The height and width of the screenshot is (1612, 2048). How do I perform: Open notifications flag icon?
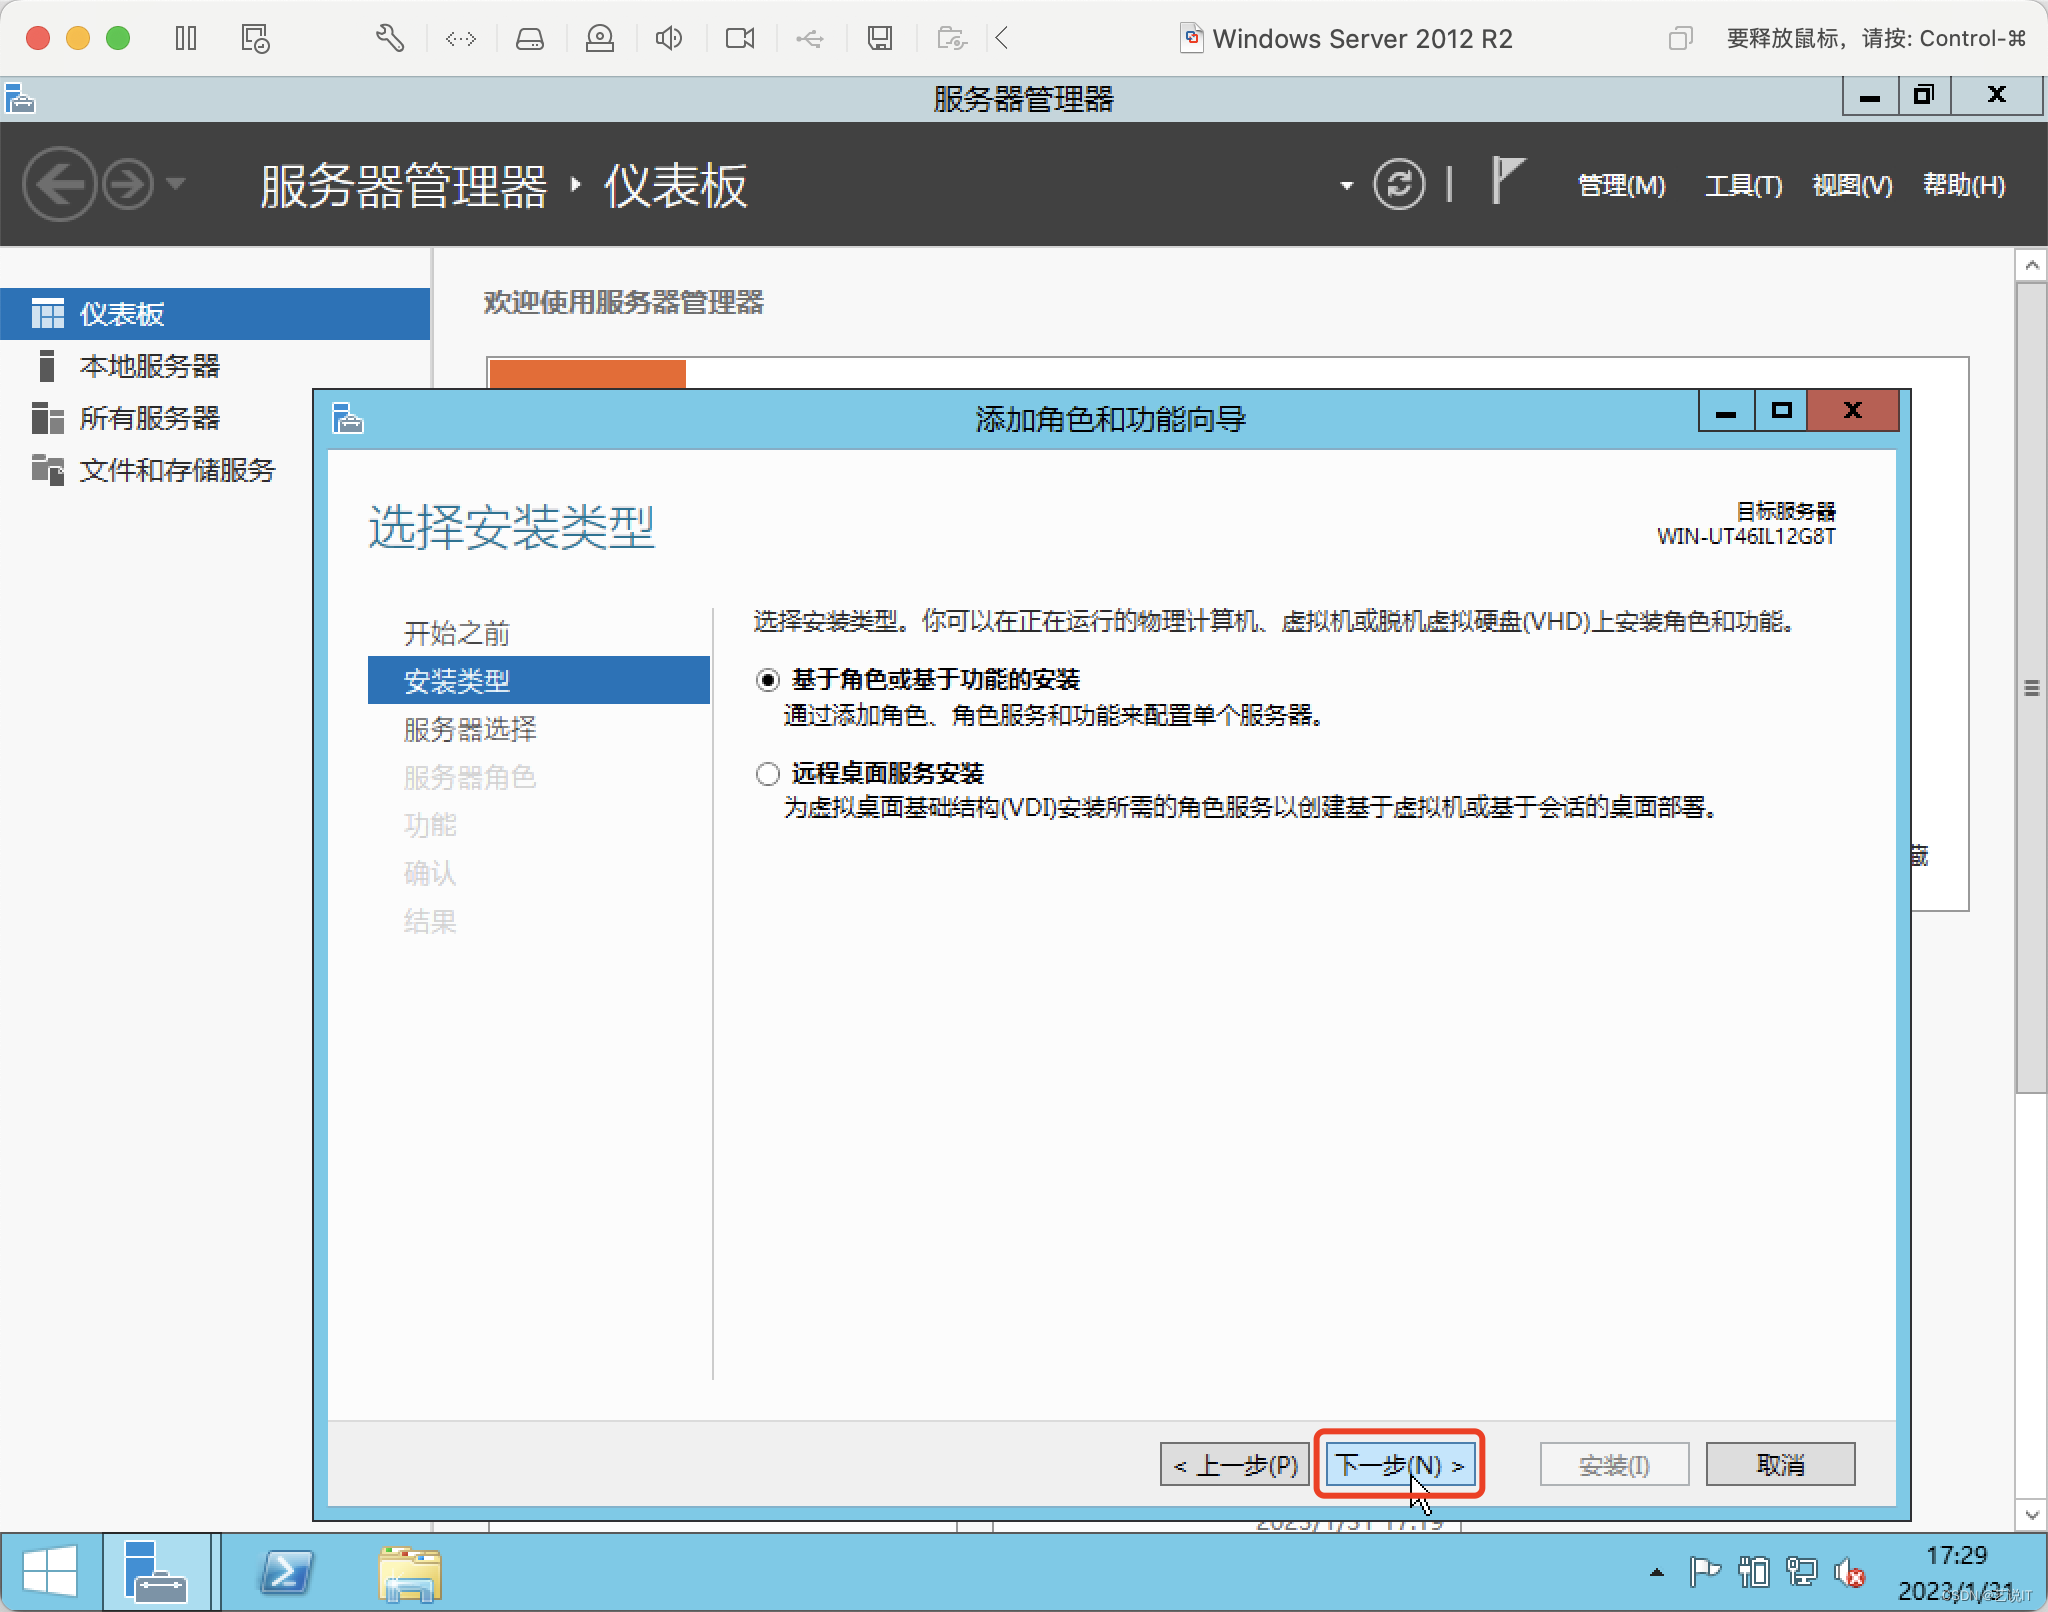point(1507,181)
